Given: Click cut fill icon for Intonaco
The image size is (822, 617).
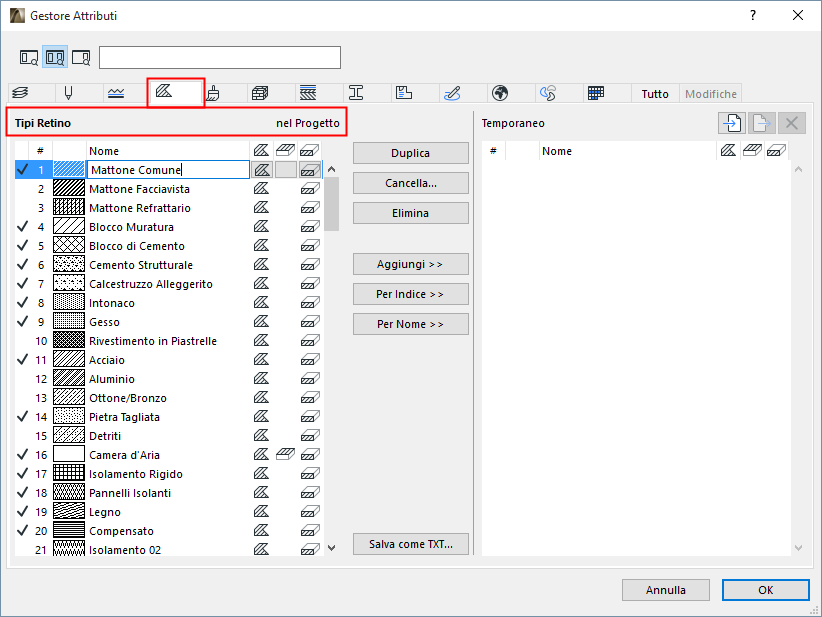Looking at the screenshot, I should tap(310, 303).
